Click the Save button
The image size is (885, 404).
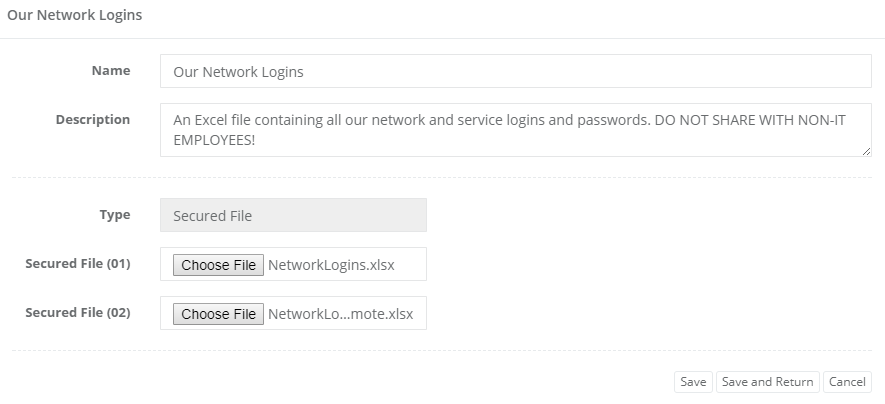point(693,382)
